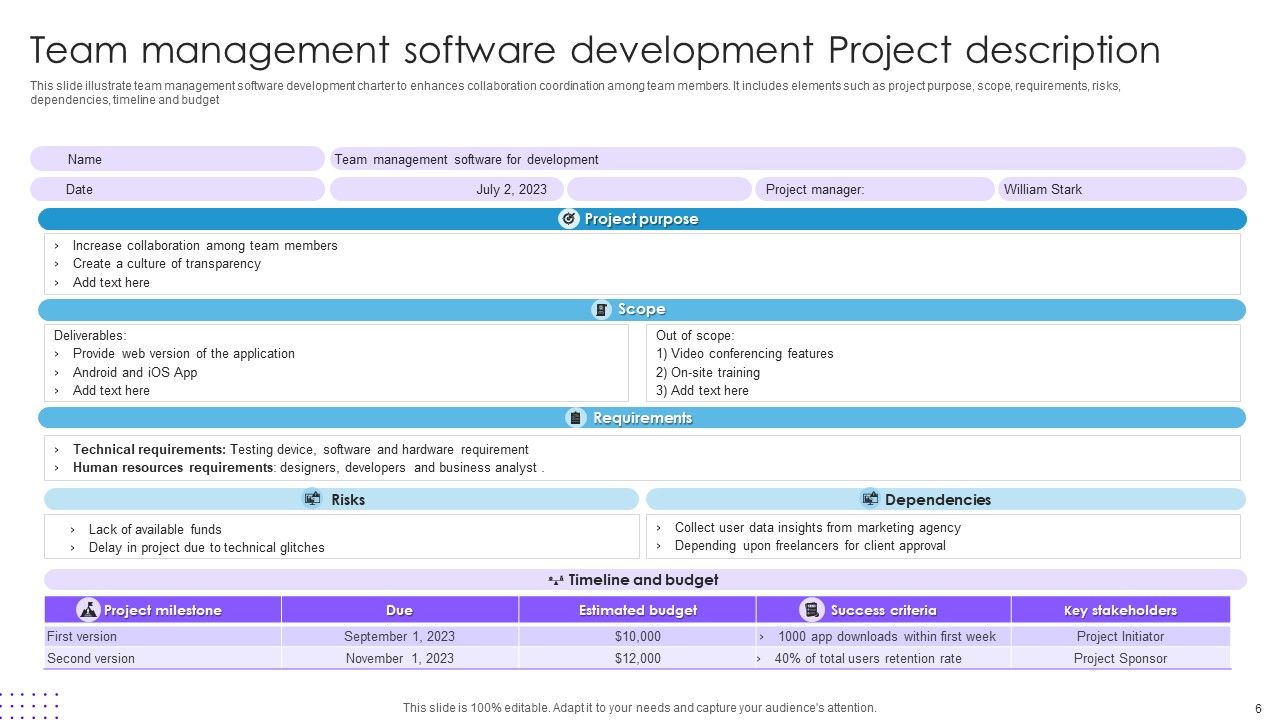This screenshot has width=1280, height=720.
Task: Click the Timeline and budget icon
Action: click(x=554, y=579)
